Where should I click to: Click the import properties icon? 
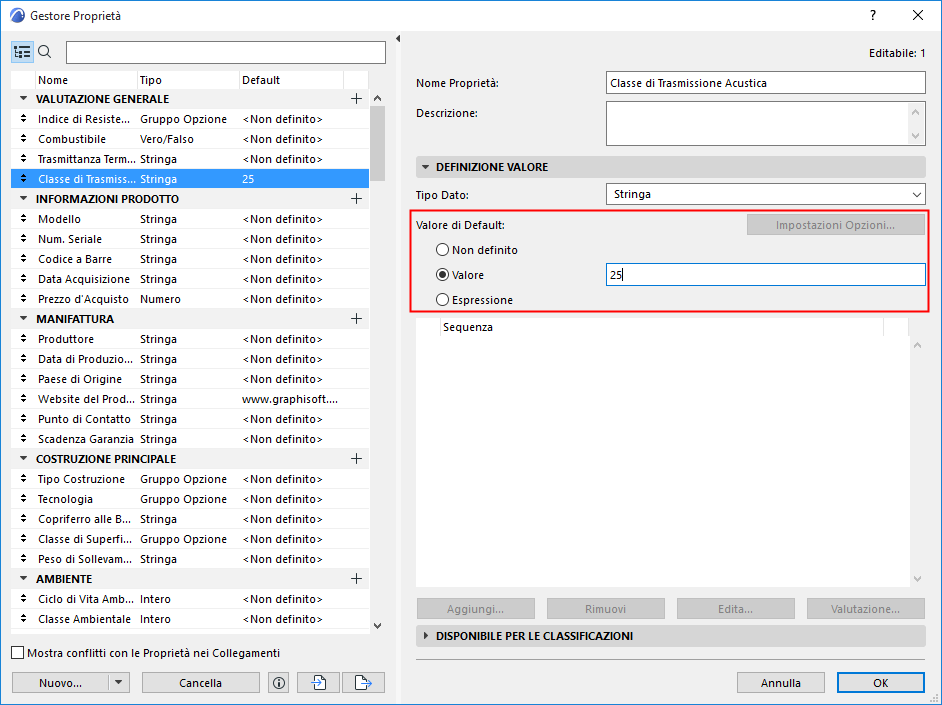click(318, 683)
